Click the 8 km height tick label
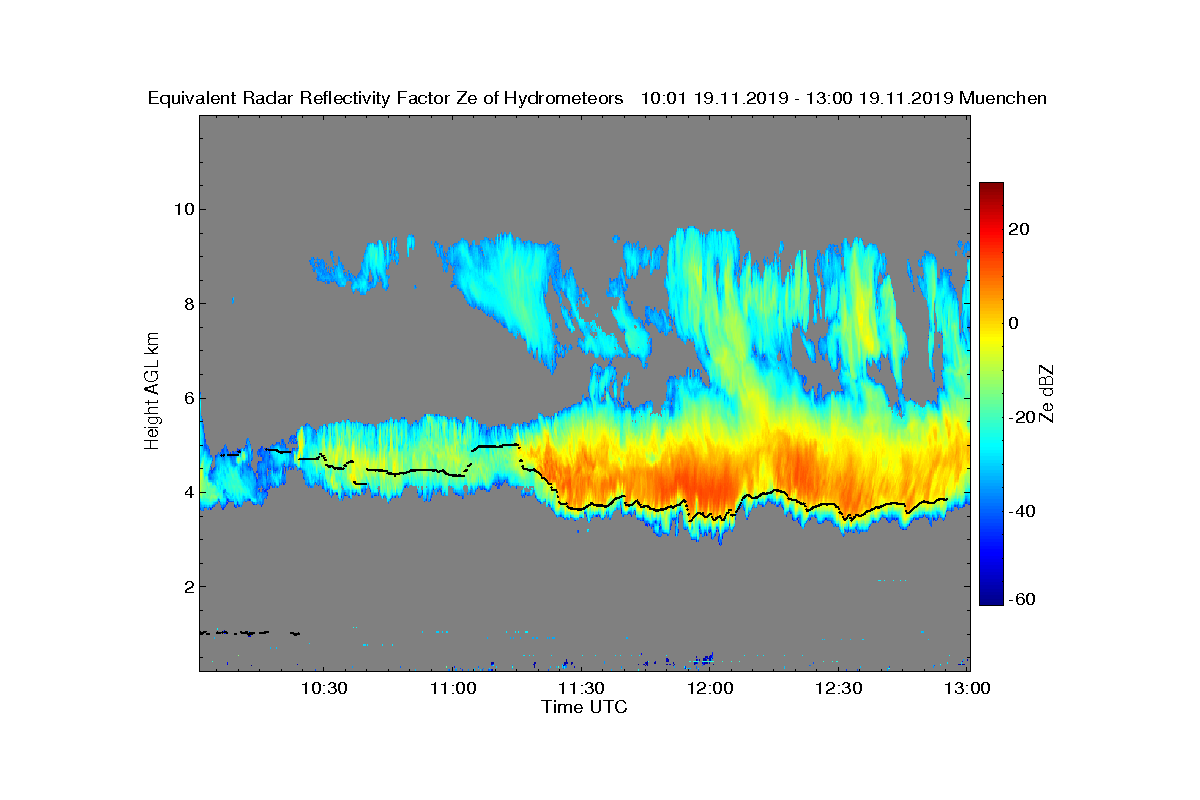This screenshot has width=1200, height=800. coord(188,304)
